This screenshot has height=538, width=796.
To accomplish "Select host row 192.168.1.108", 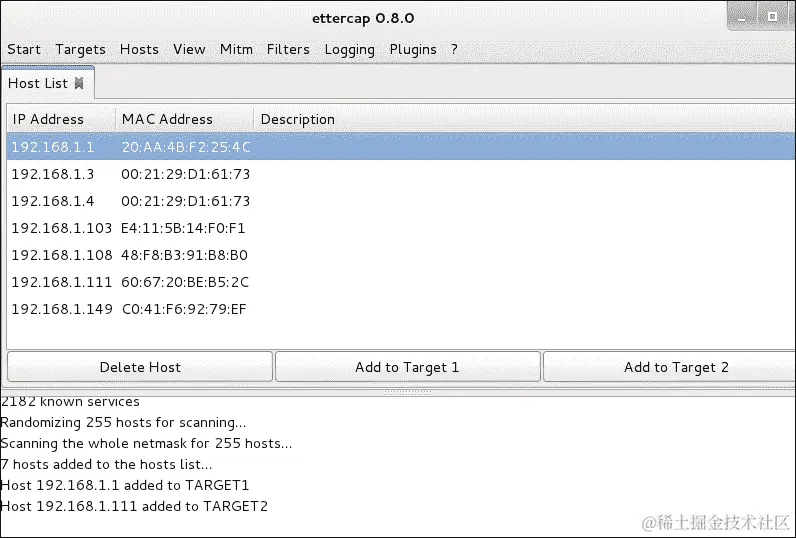I will [401, 255].
